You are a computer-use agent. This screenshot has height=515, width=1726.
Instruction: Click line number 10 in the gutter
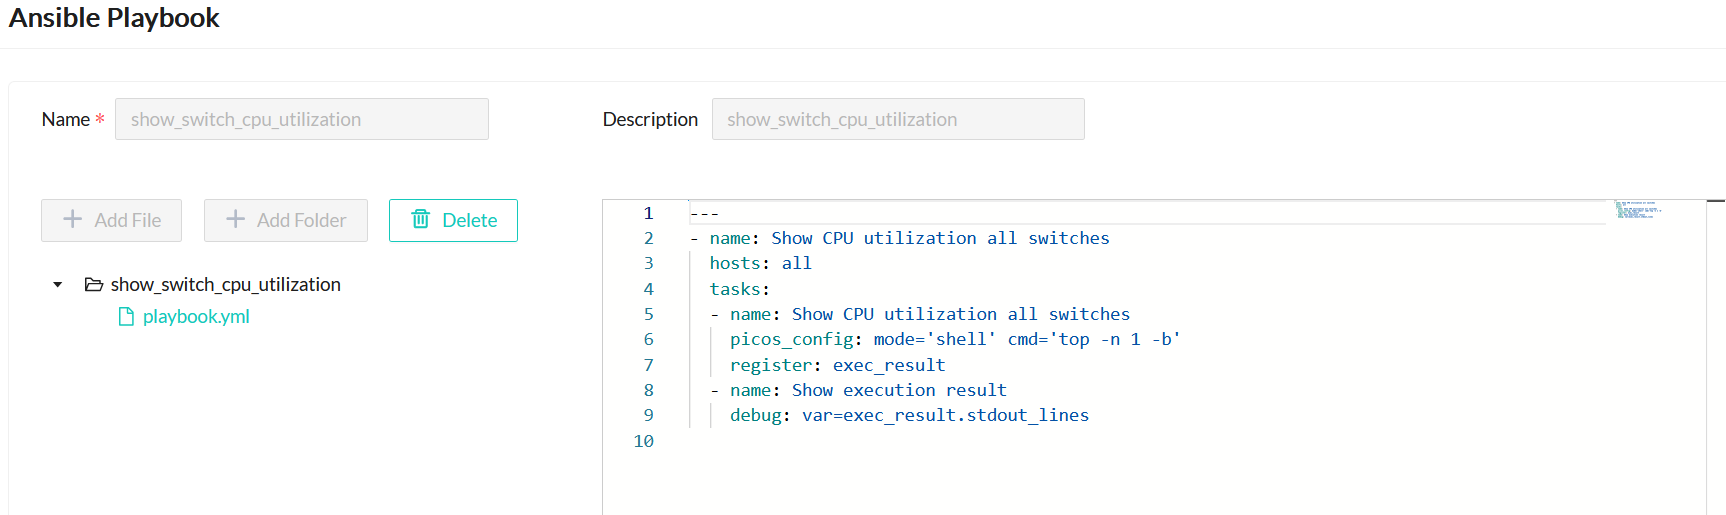643,441
